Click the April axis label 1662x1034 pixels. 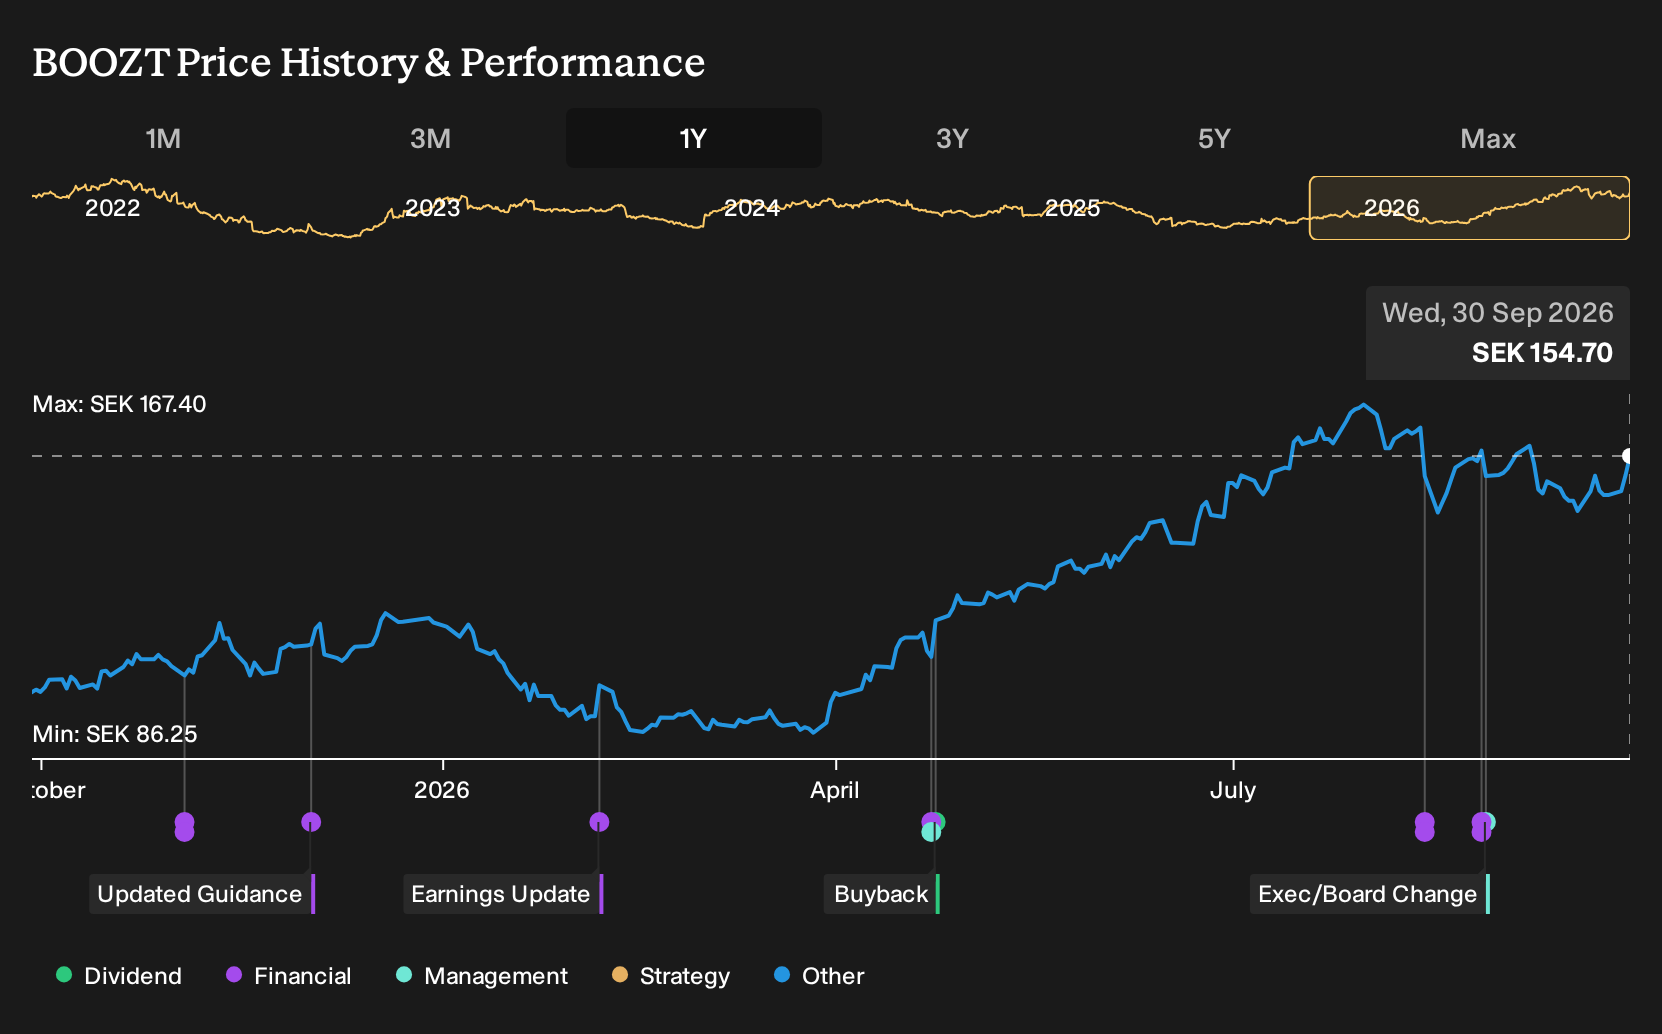(x=835, y=790)
